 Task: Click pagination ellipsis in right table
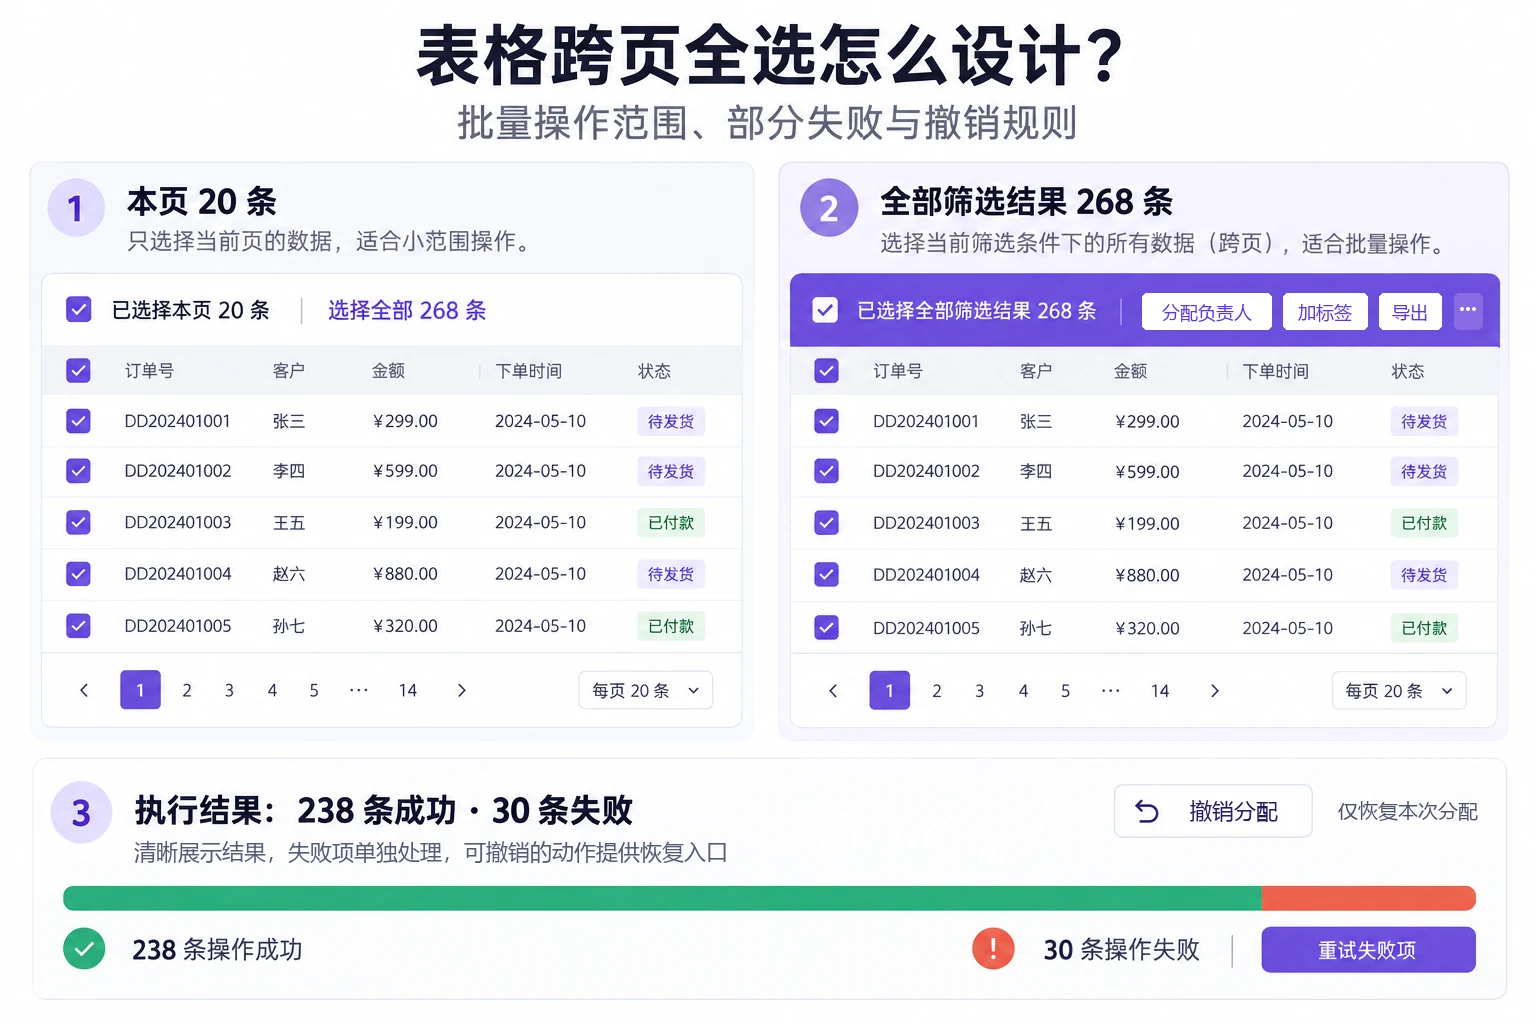(x=1110, y=691)
